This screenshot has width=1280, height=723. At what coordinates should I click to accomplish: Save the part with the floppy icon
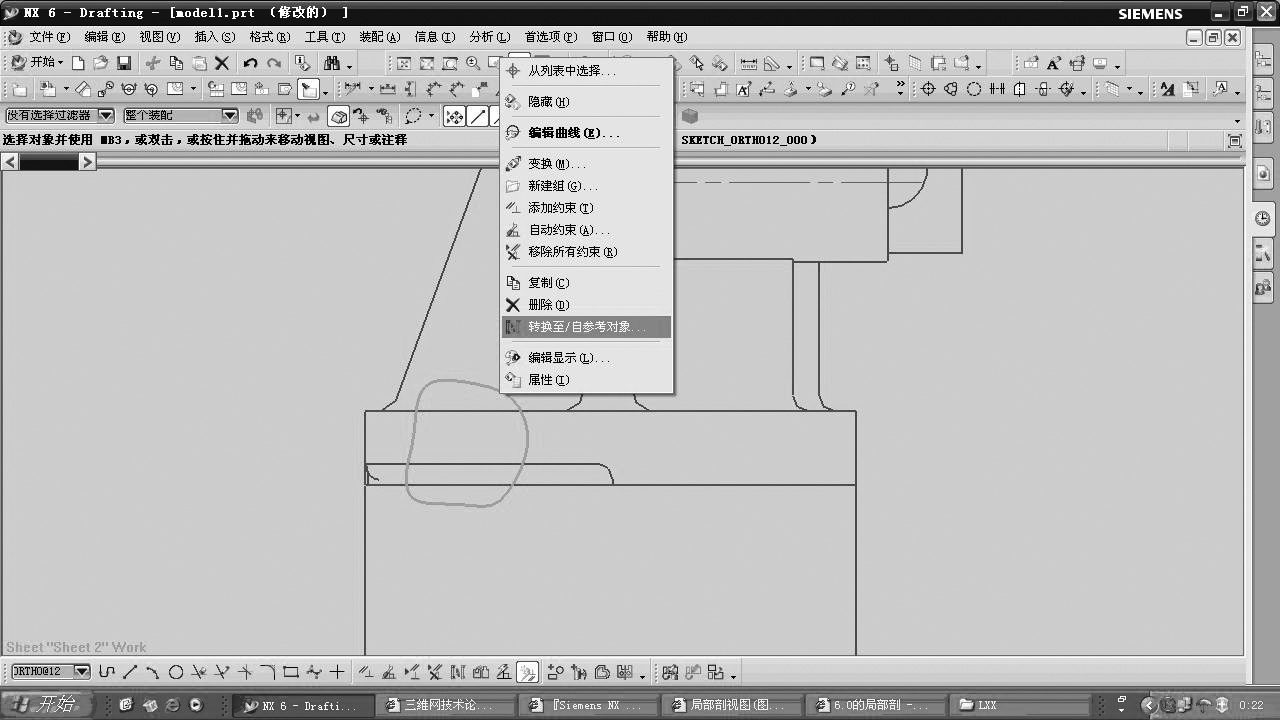click(x=124, y=63)
